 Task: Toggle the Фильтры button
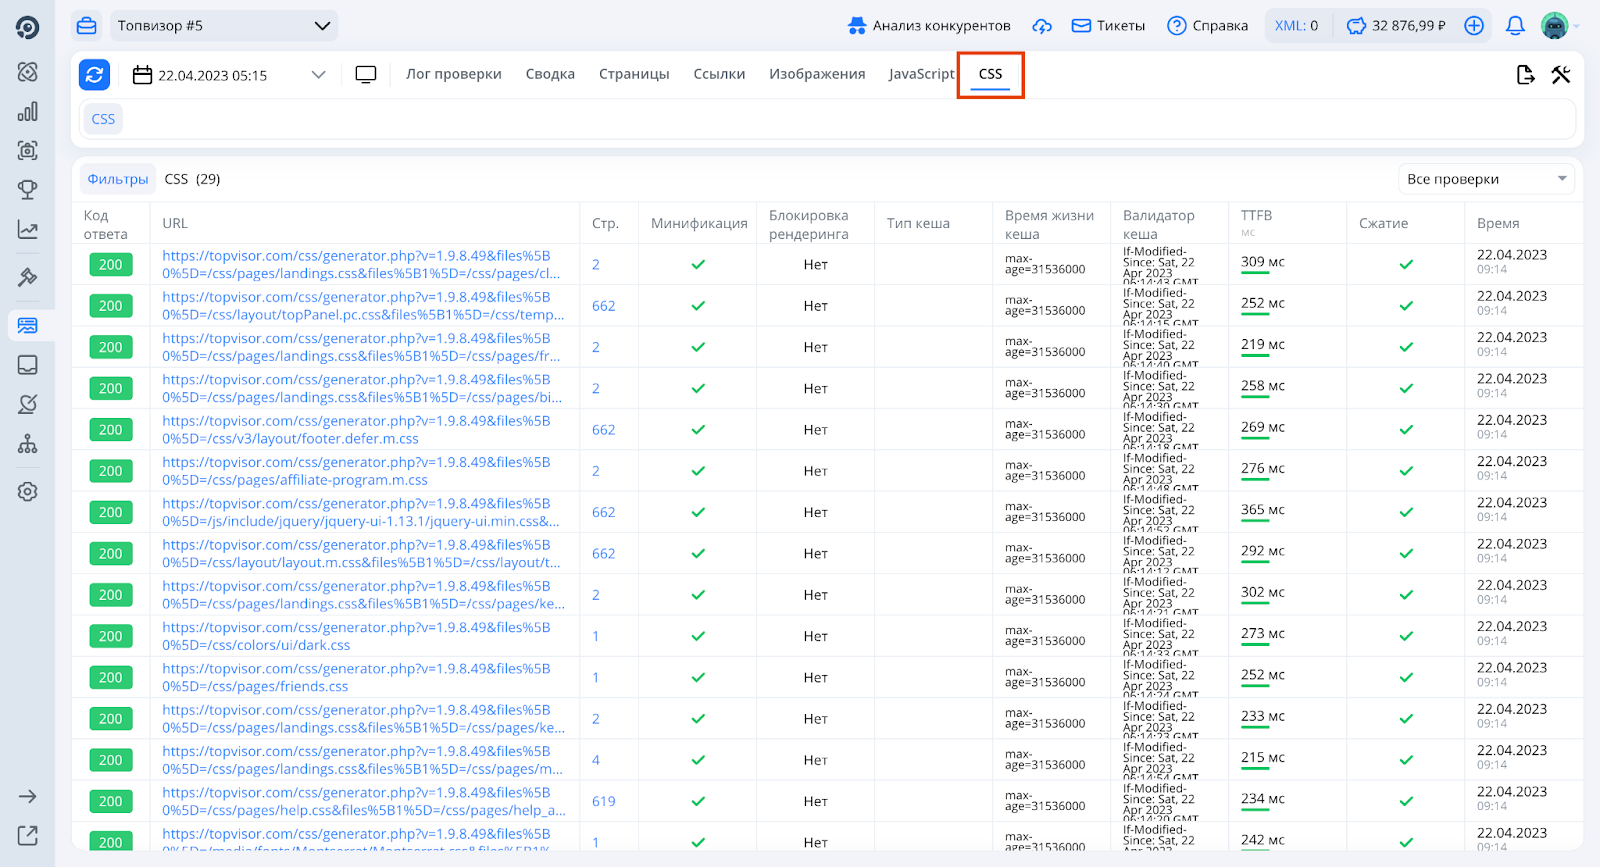pyautogui.click(x=118, y=179)
